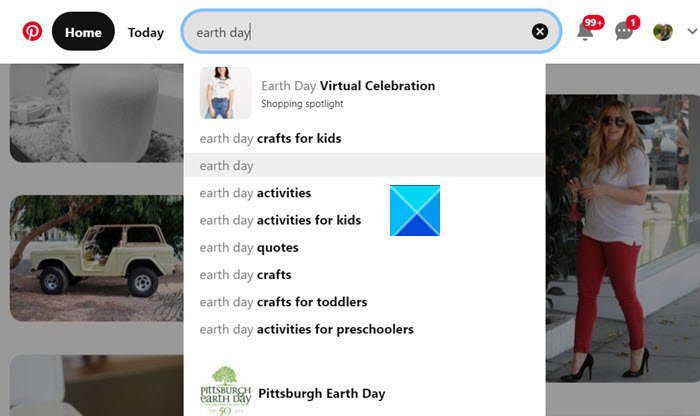Select the Earth Day Virtual Celebration thumbnail
The width and height of the screenshot is (700, 416).
click(x=226, y=92)
